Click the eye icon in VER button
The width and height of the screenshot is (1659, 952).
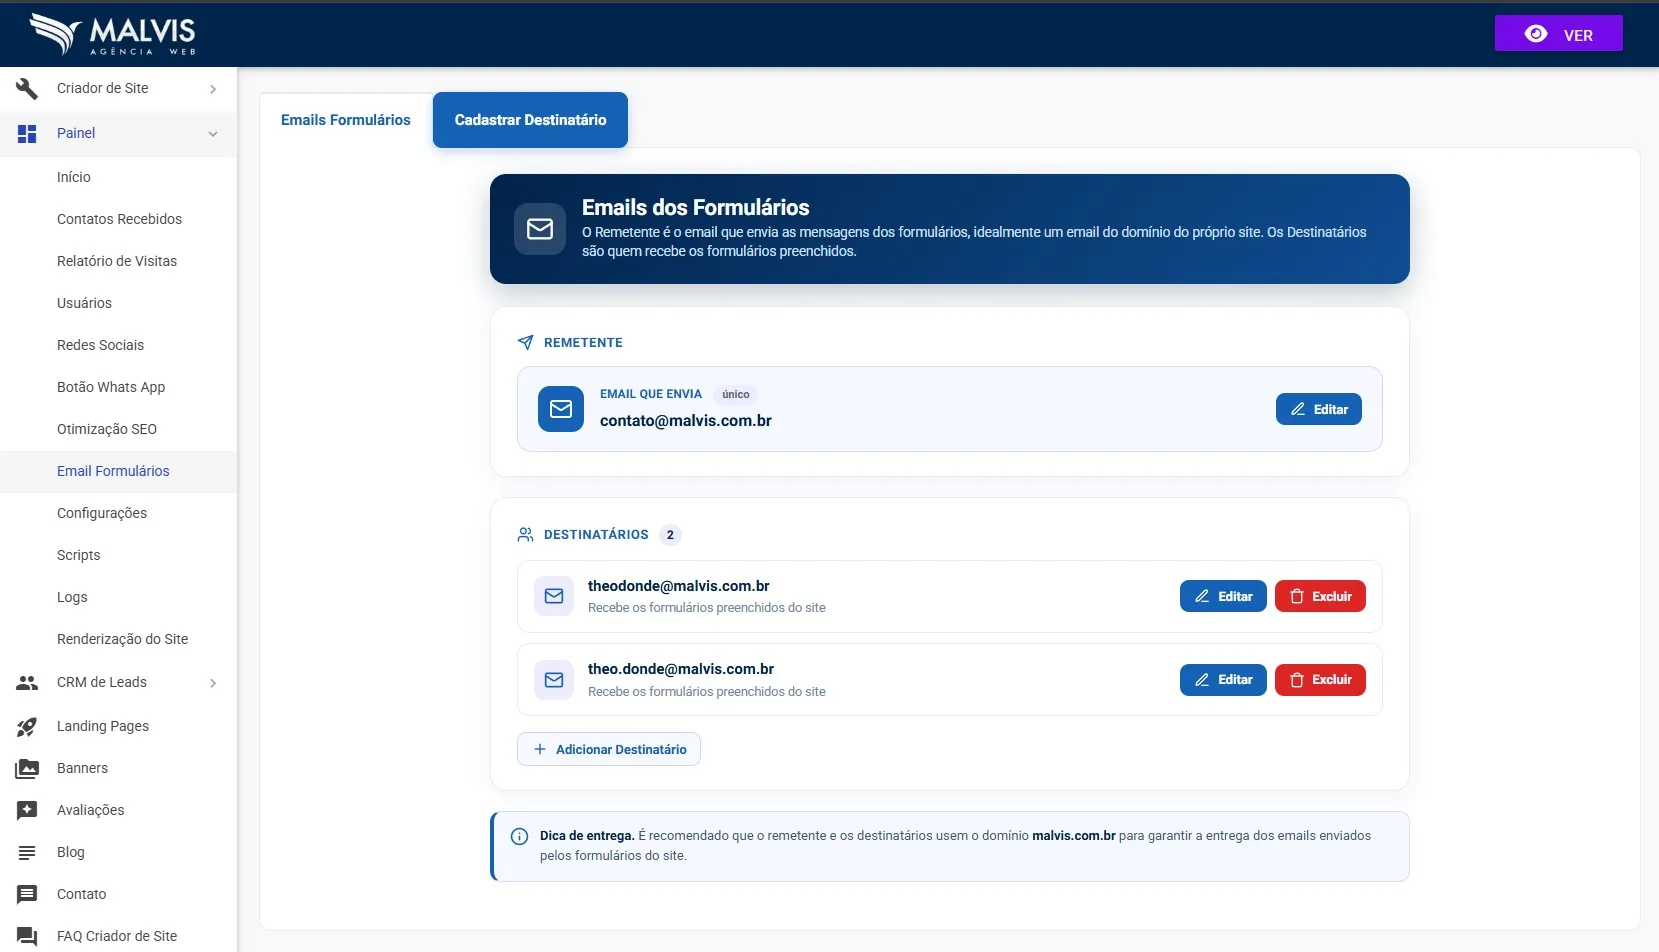click(x=1536, y=34)
